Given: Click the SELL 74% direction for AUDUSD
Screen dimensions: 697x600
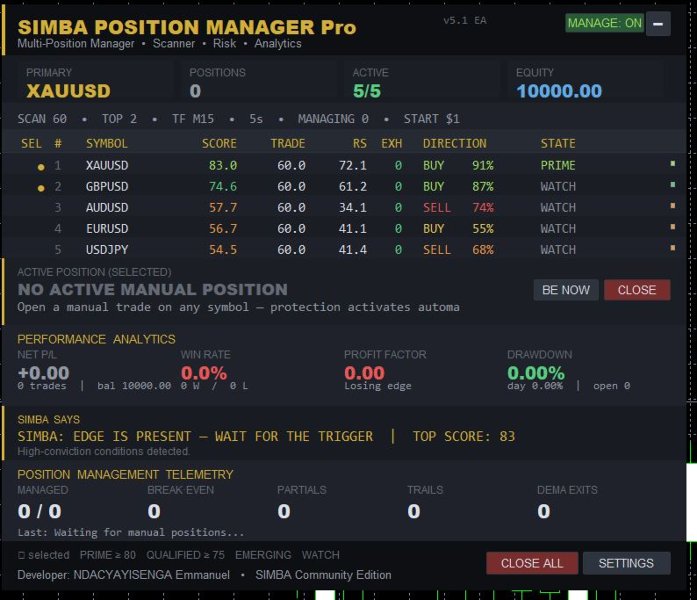Looking at the screenshot, I should [458, 208].
